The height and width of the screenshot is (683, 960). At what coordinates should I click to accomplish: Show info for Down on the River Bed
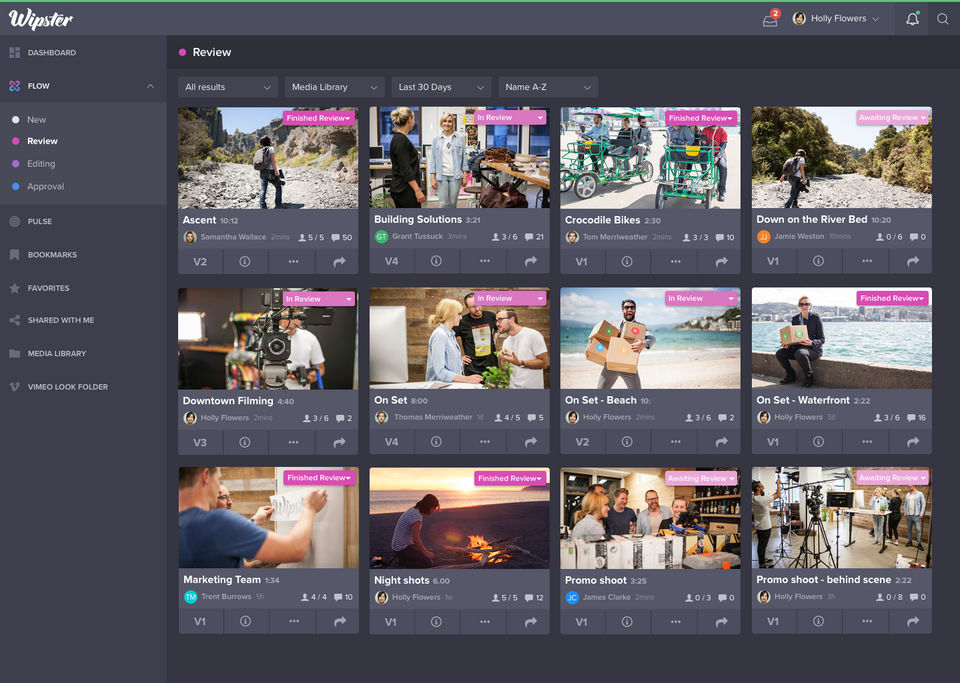pos(818,261)
